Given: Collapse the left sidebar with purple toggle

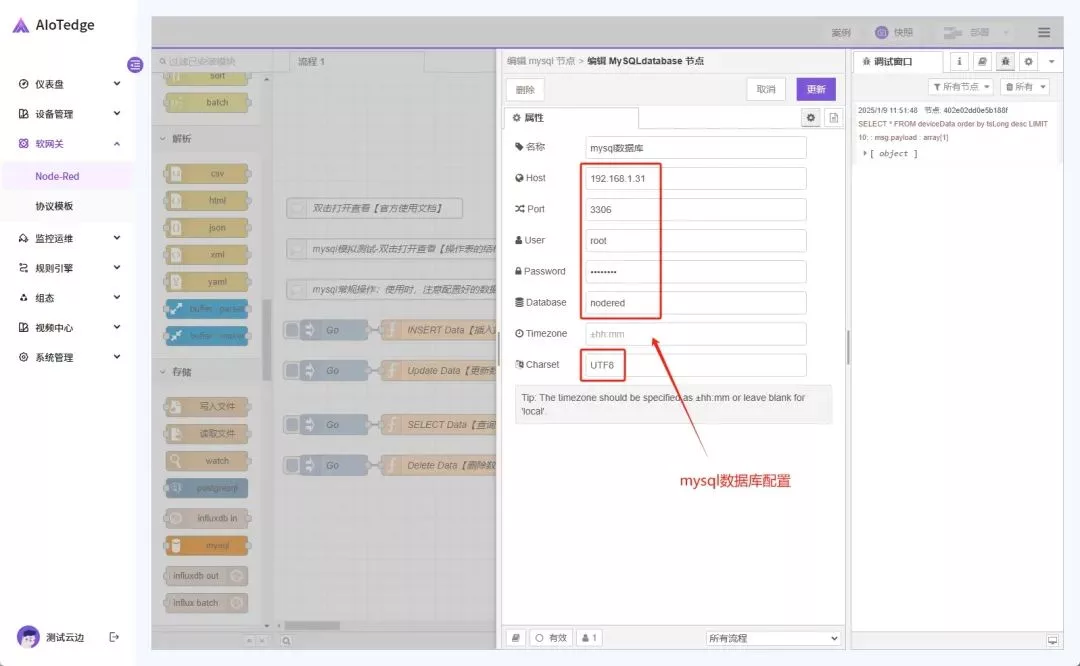Looking at the screenshot, I should tap(135, 65).
